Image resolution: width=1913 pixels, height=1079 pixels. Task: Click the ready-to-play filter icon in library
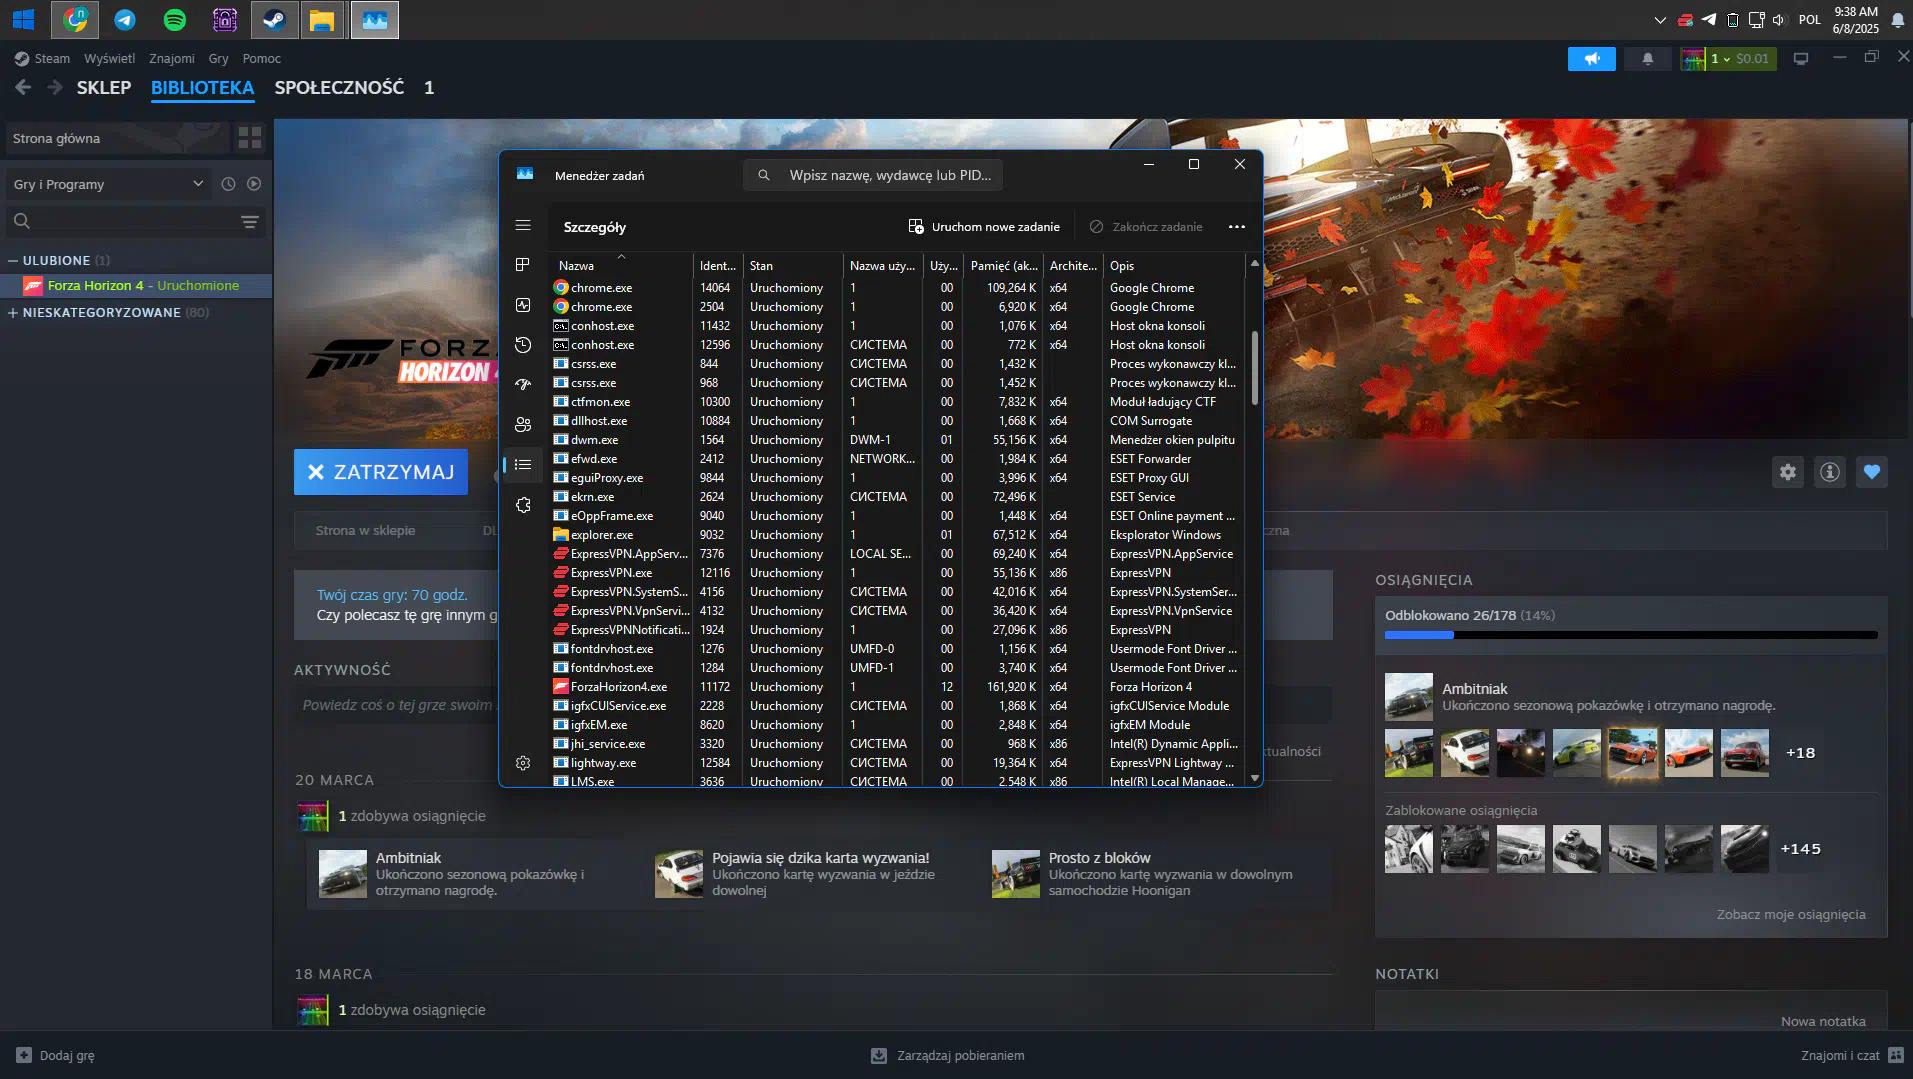(254, 184)
